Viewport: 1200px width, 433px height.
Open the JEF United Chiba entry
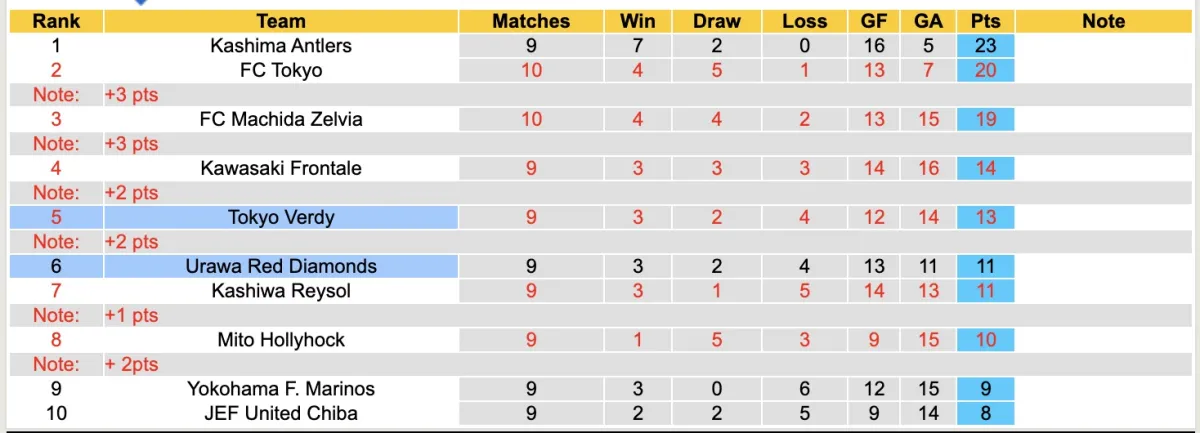[281, 413]
